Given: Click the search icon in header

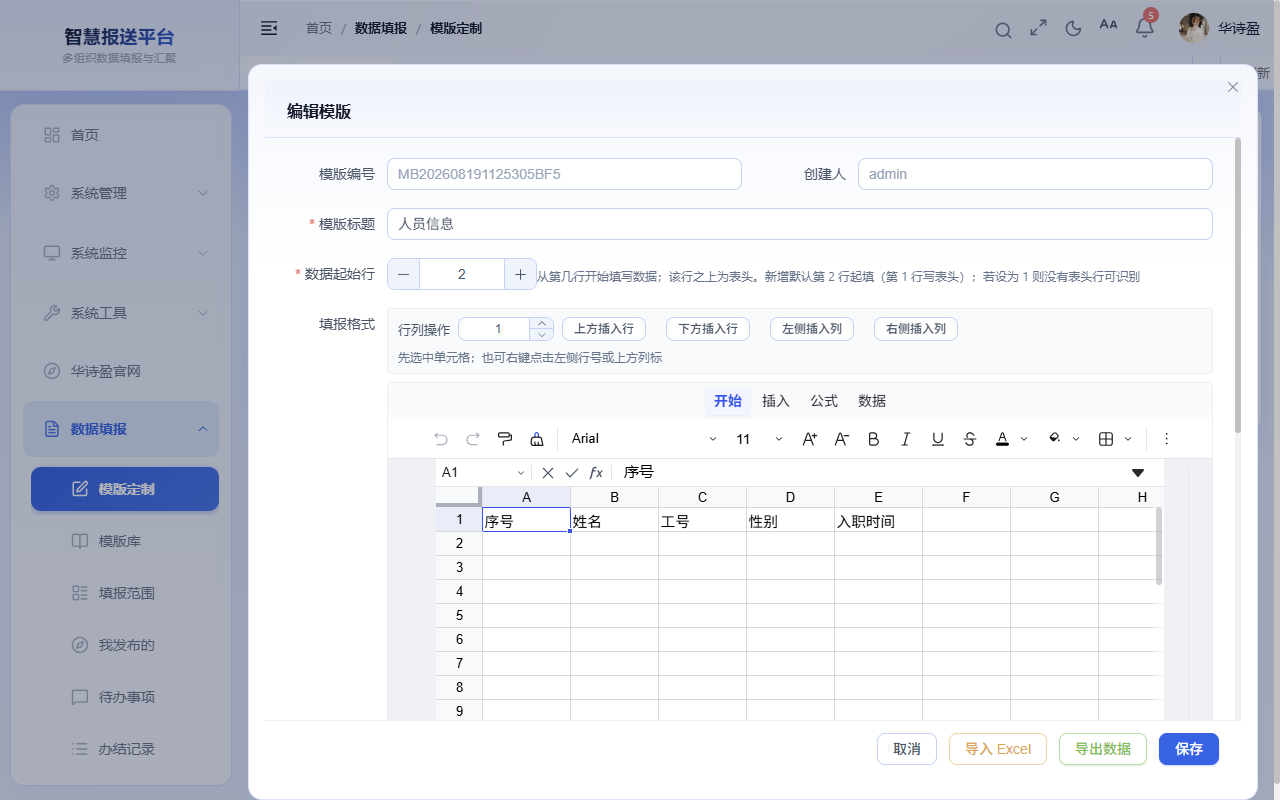Looking at the screenshot, I should click(1003, 30).
